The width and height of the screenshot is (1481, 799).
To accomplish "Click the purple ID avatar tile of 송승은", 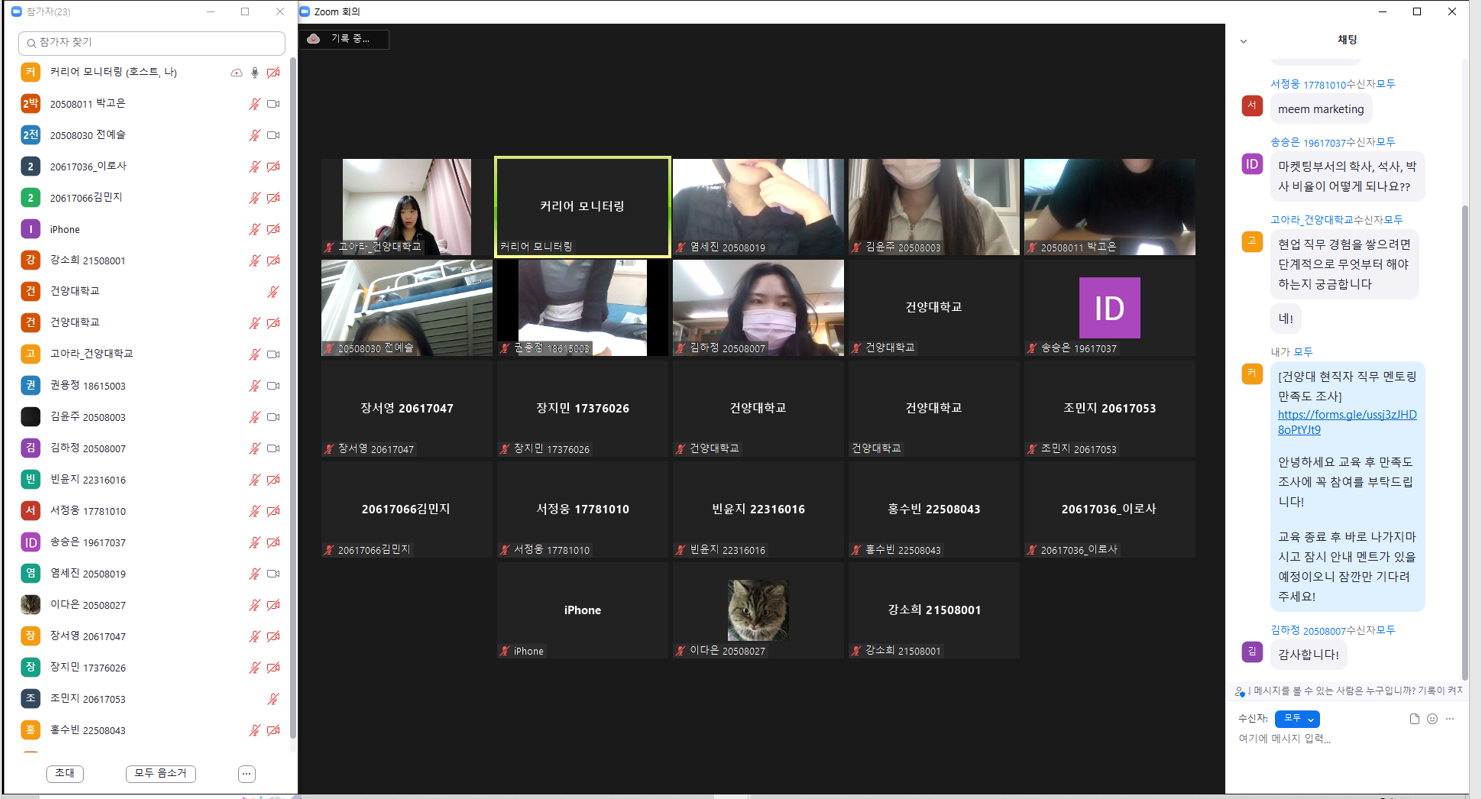I will point(1109,308).
